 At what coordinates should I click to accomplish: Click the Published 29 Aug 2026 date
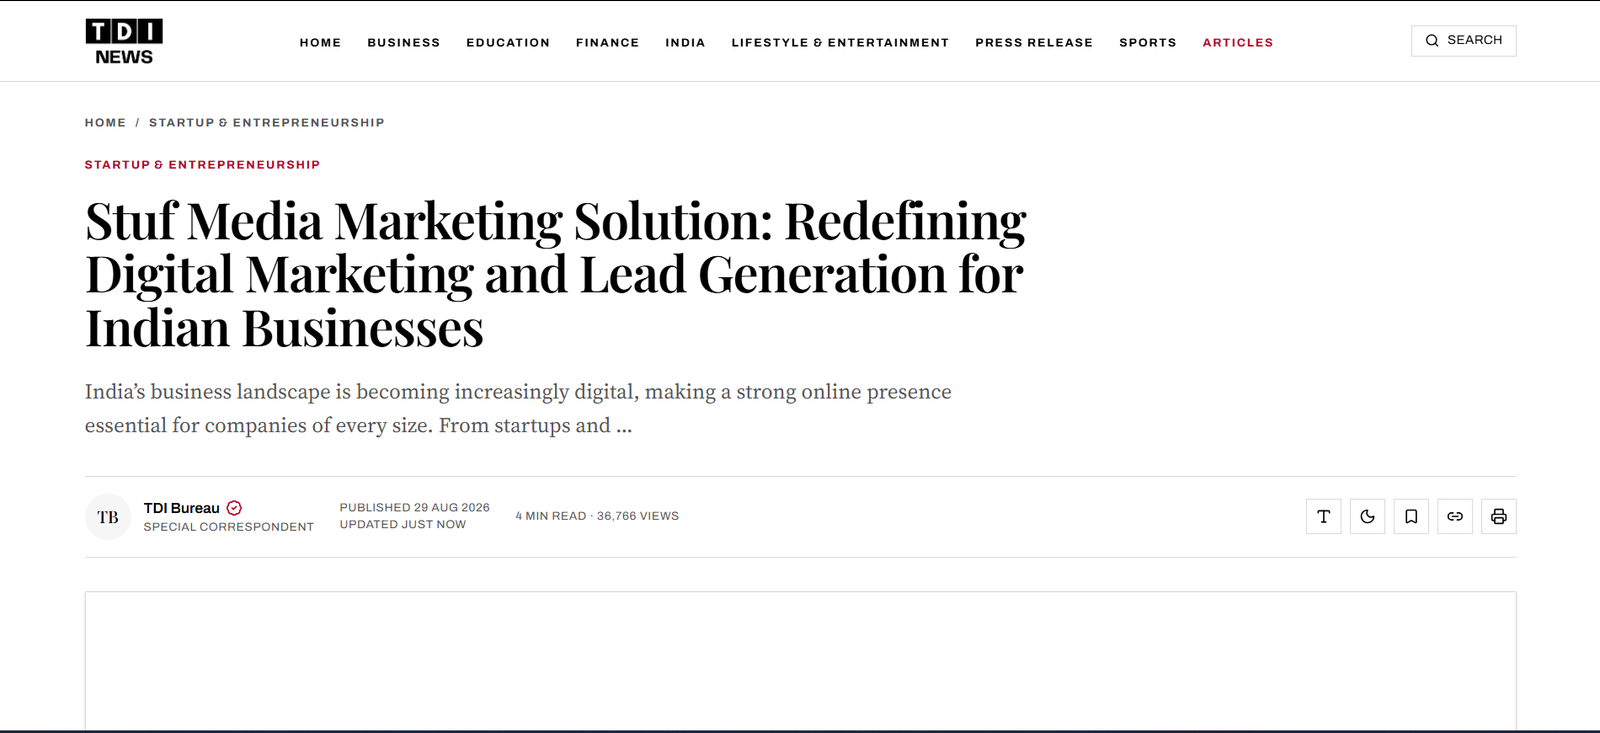414,508
